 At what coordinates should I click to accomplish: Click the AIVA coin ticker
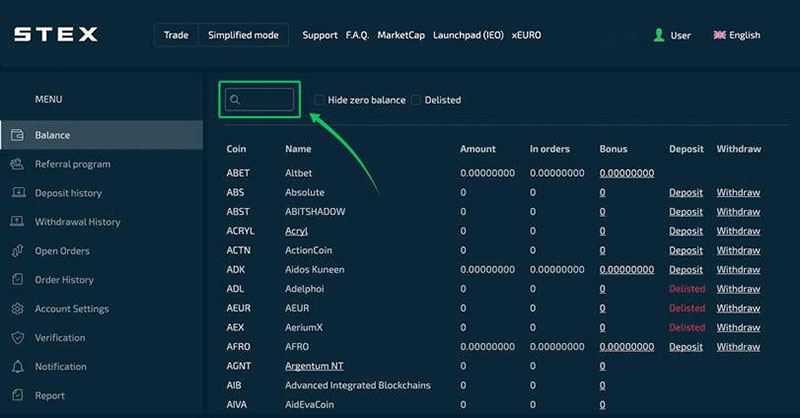coord(236,405)
